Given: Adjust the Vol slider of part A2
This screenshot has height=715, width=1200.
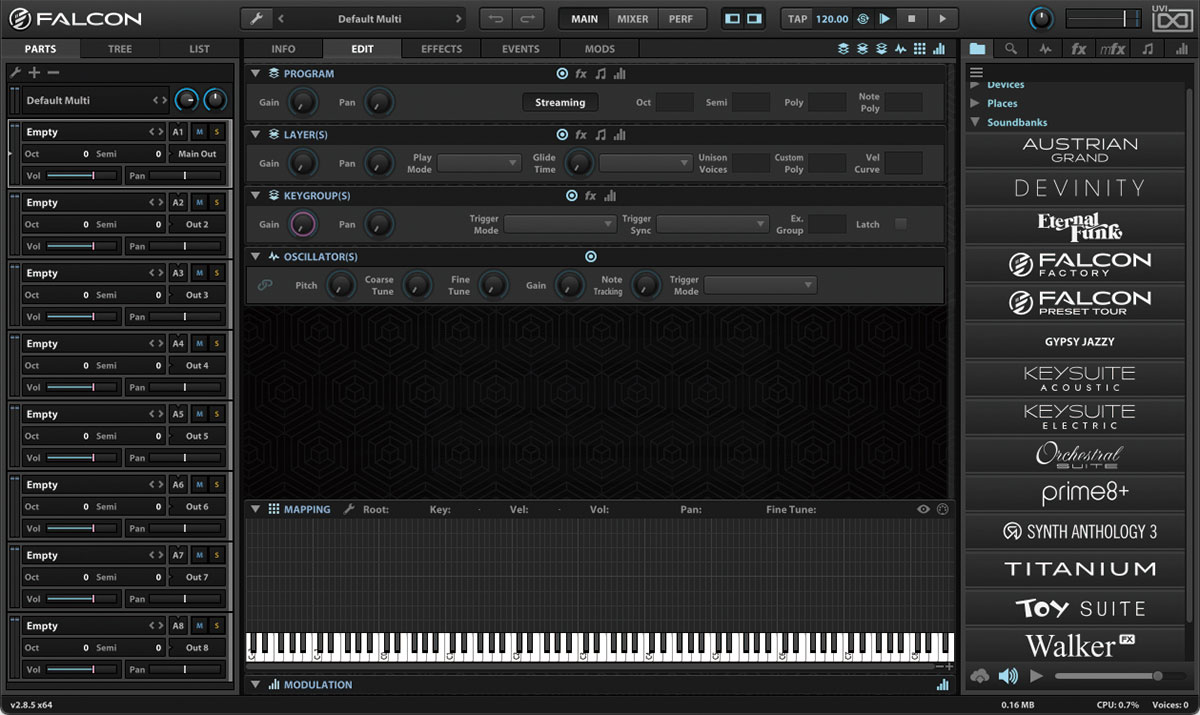Looking at the screenshot, I should click(x=82, y=246).
